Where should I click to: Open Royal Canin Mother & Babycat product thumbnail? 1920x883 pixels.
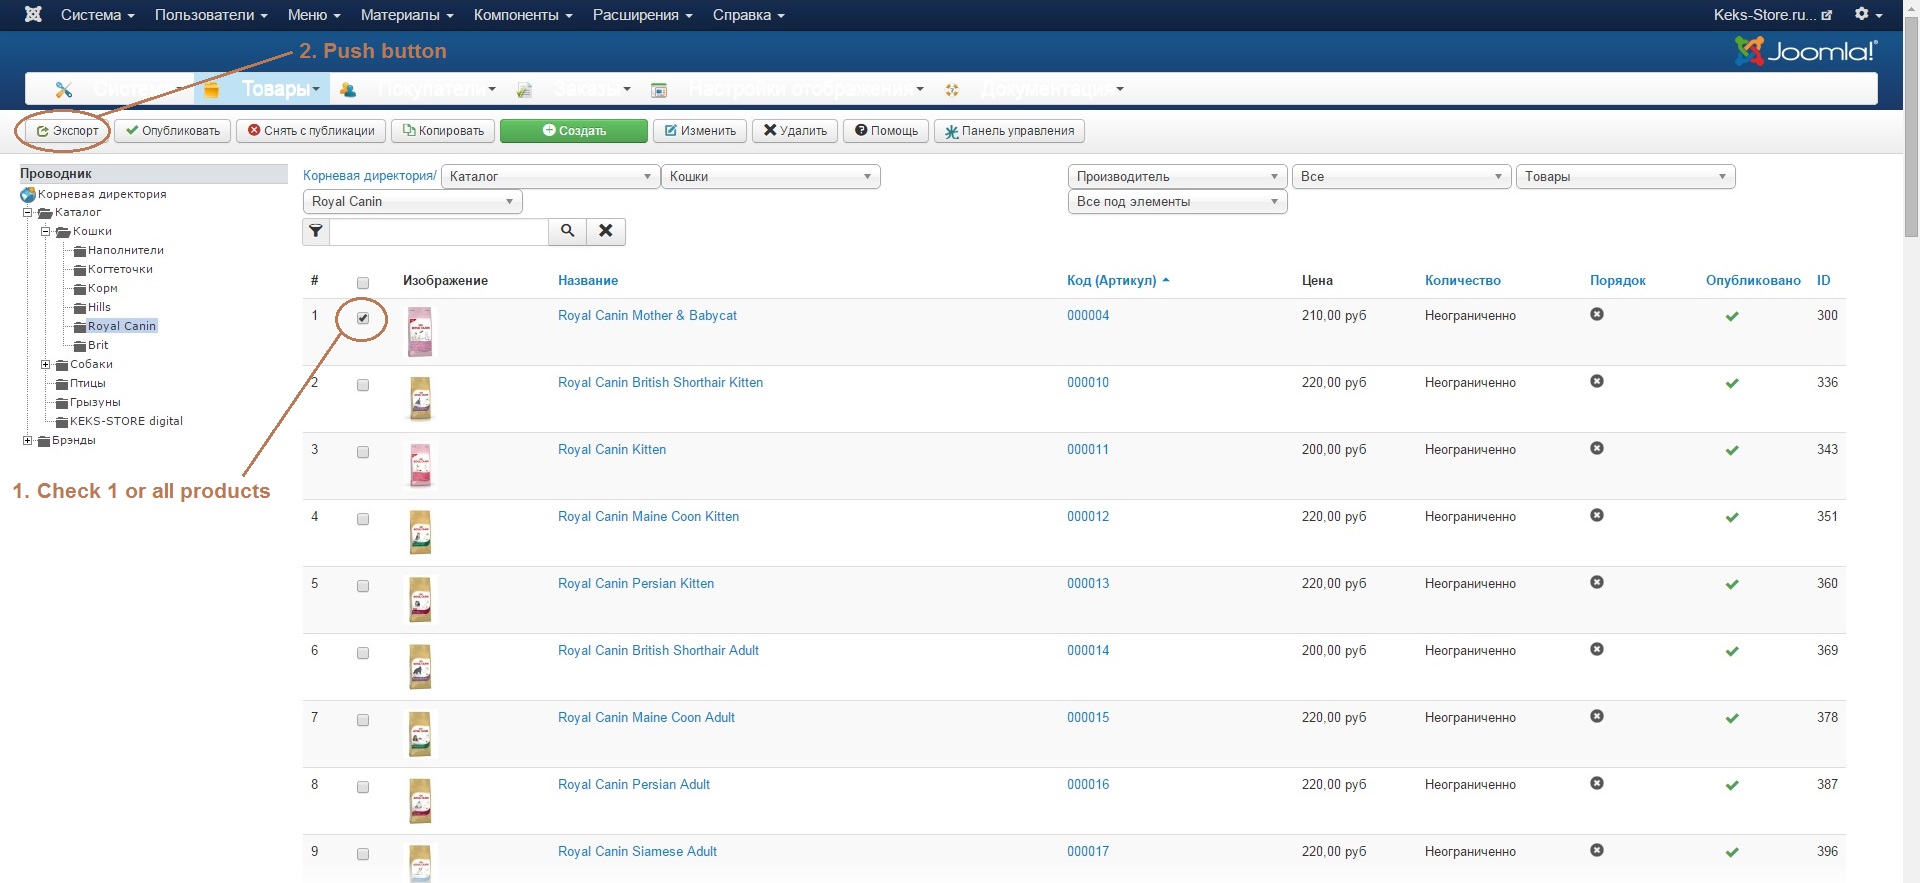420,332
